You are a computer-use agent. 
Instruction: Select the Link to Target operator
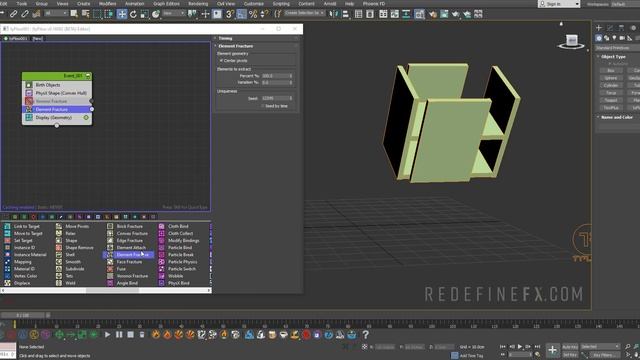[22, 226]
